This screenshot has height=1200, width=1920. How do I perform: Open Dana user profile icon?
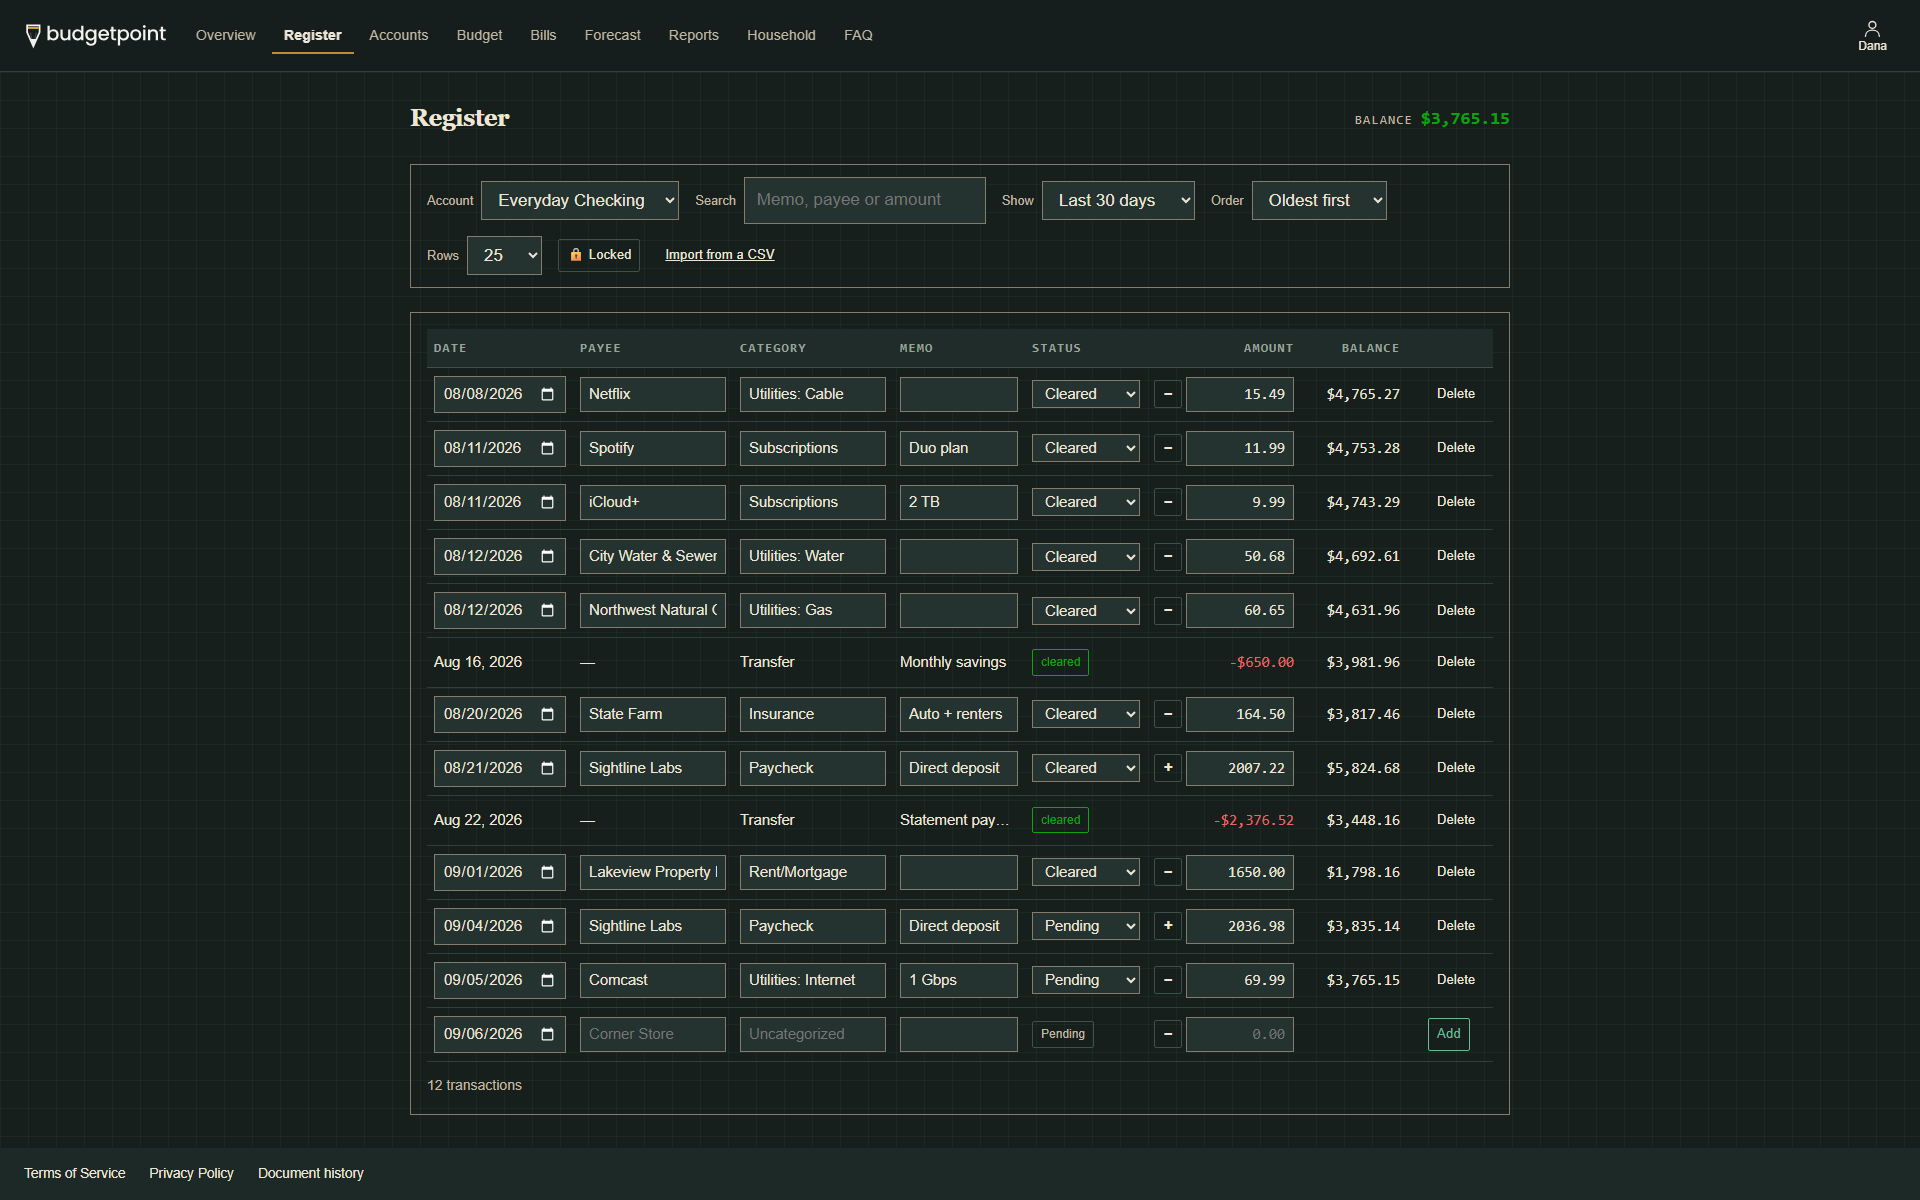1872,35
